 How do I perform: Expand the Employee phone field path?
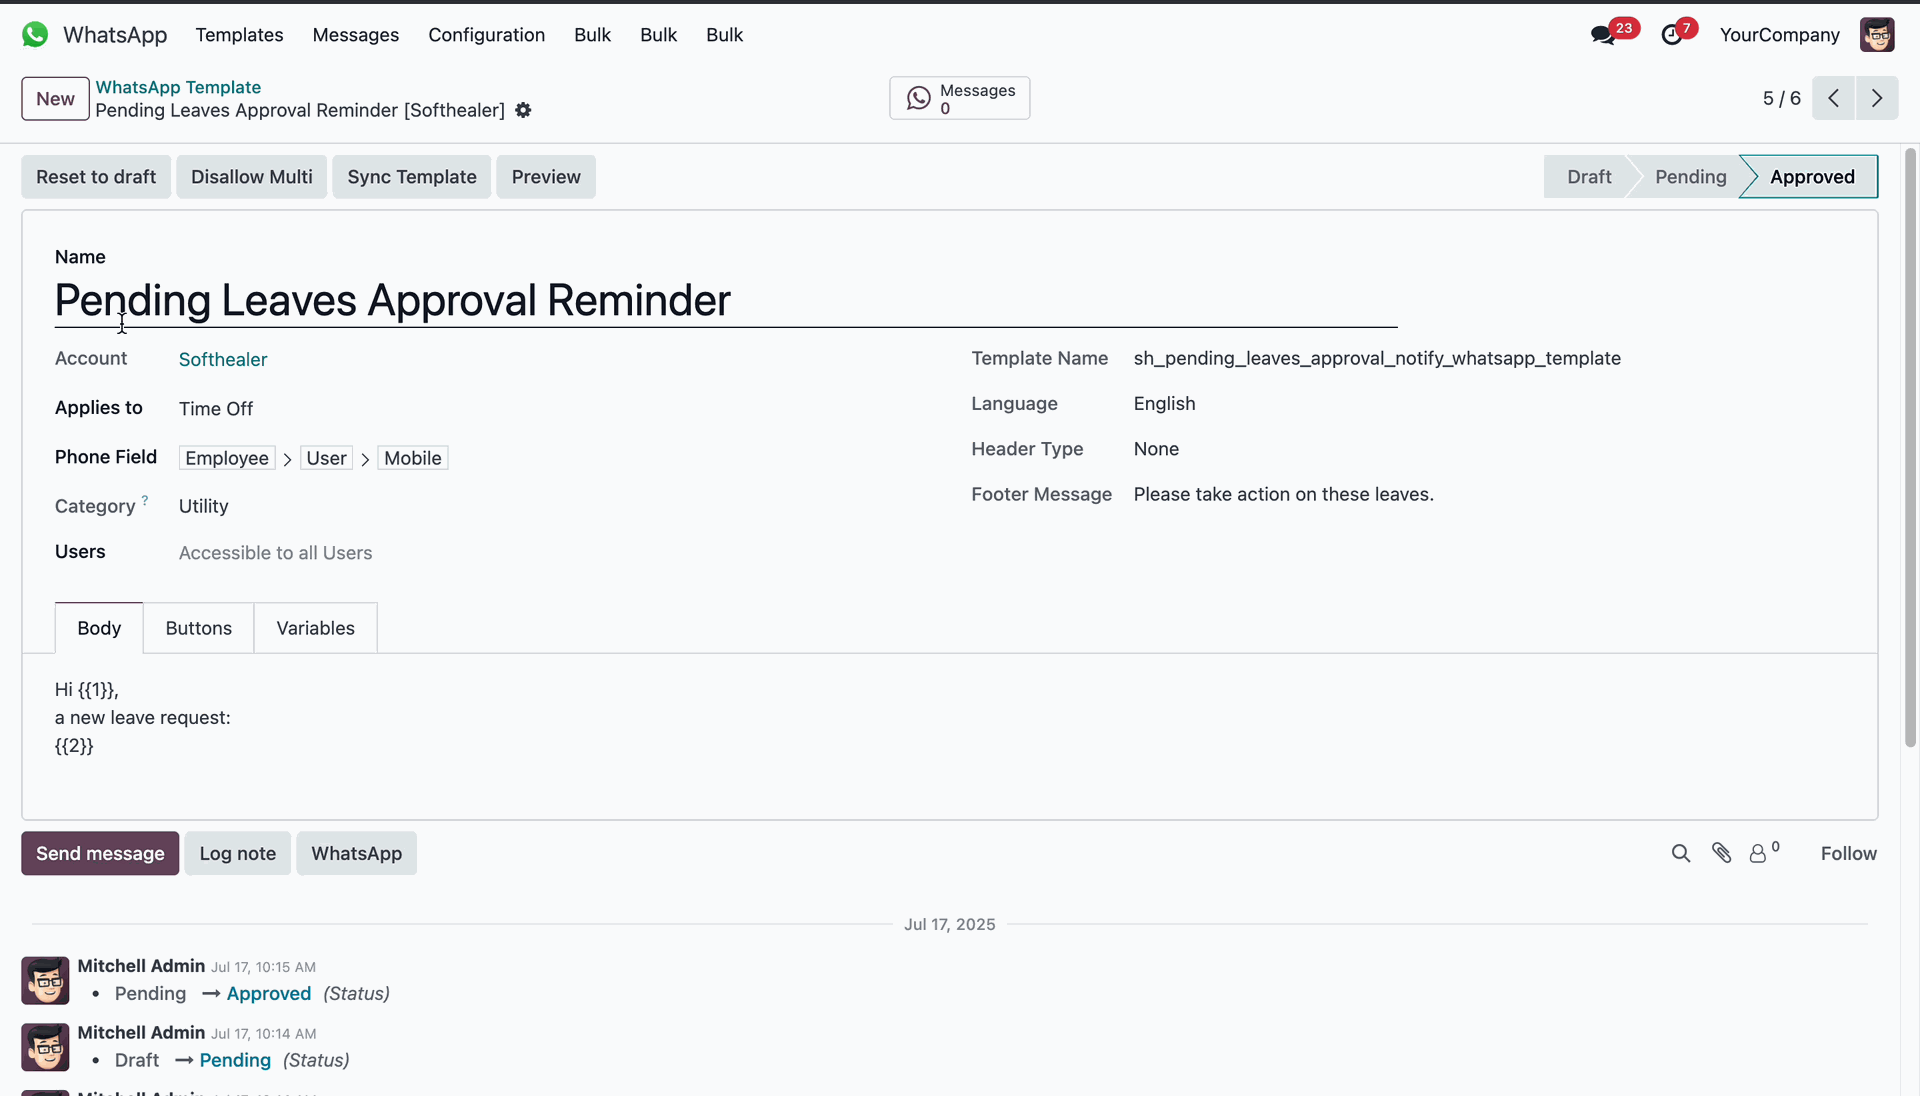point(227,458)
